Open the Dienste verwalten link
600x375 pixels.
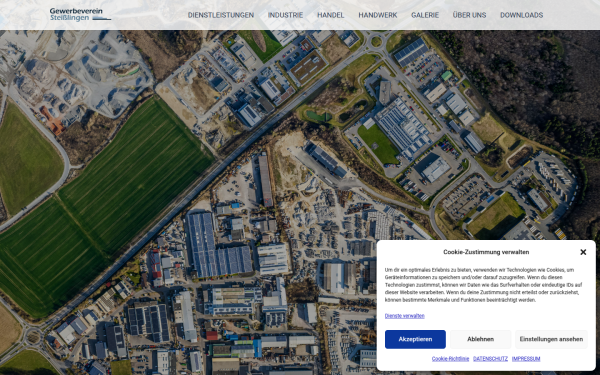pyautogui.click(x=404, y=316)
